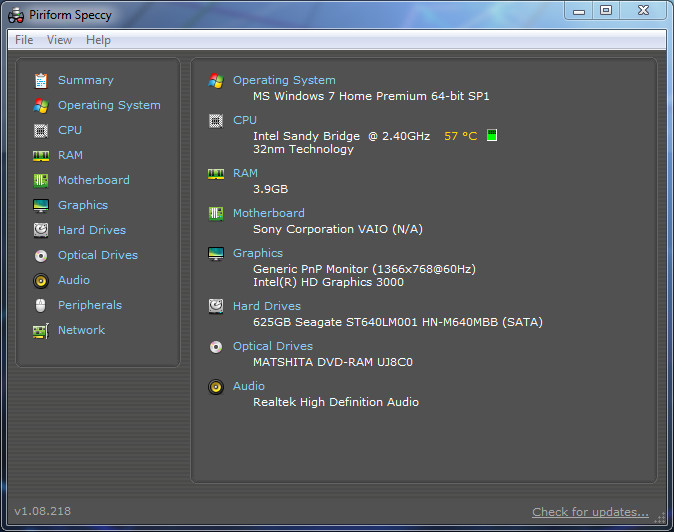
Task: Click the disc icon beside Optical Drives heading
Action: (216, 346)
